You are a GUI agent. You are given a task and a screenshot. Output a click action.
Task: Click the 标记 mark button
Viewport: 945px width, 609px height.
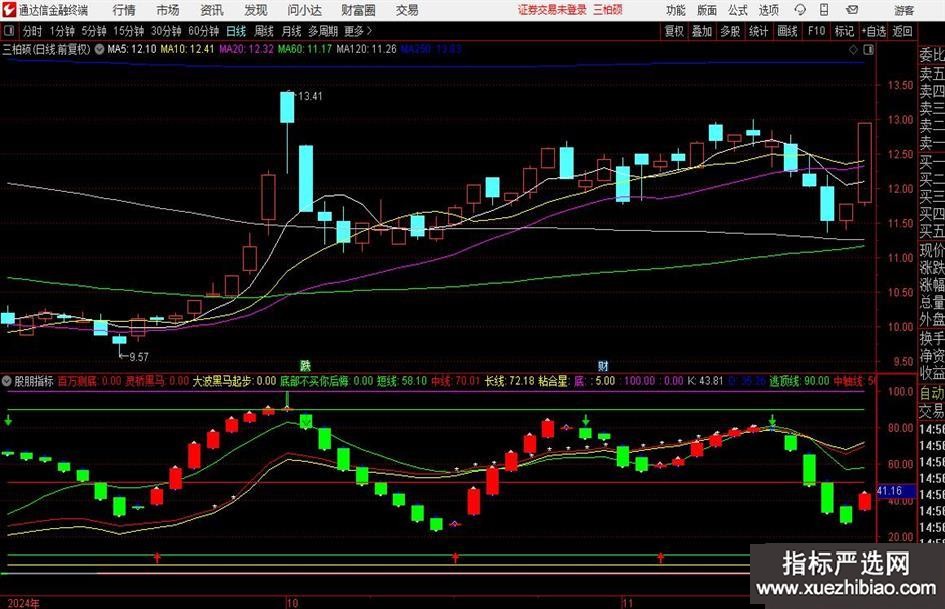844,31
